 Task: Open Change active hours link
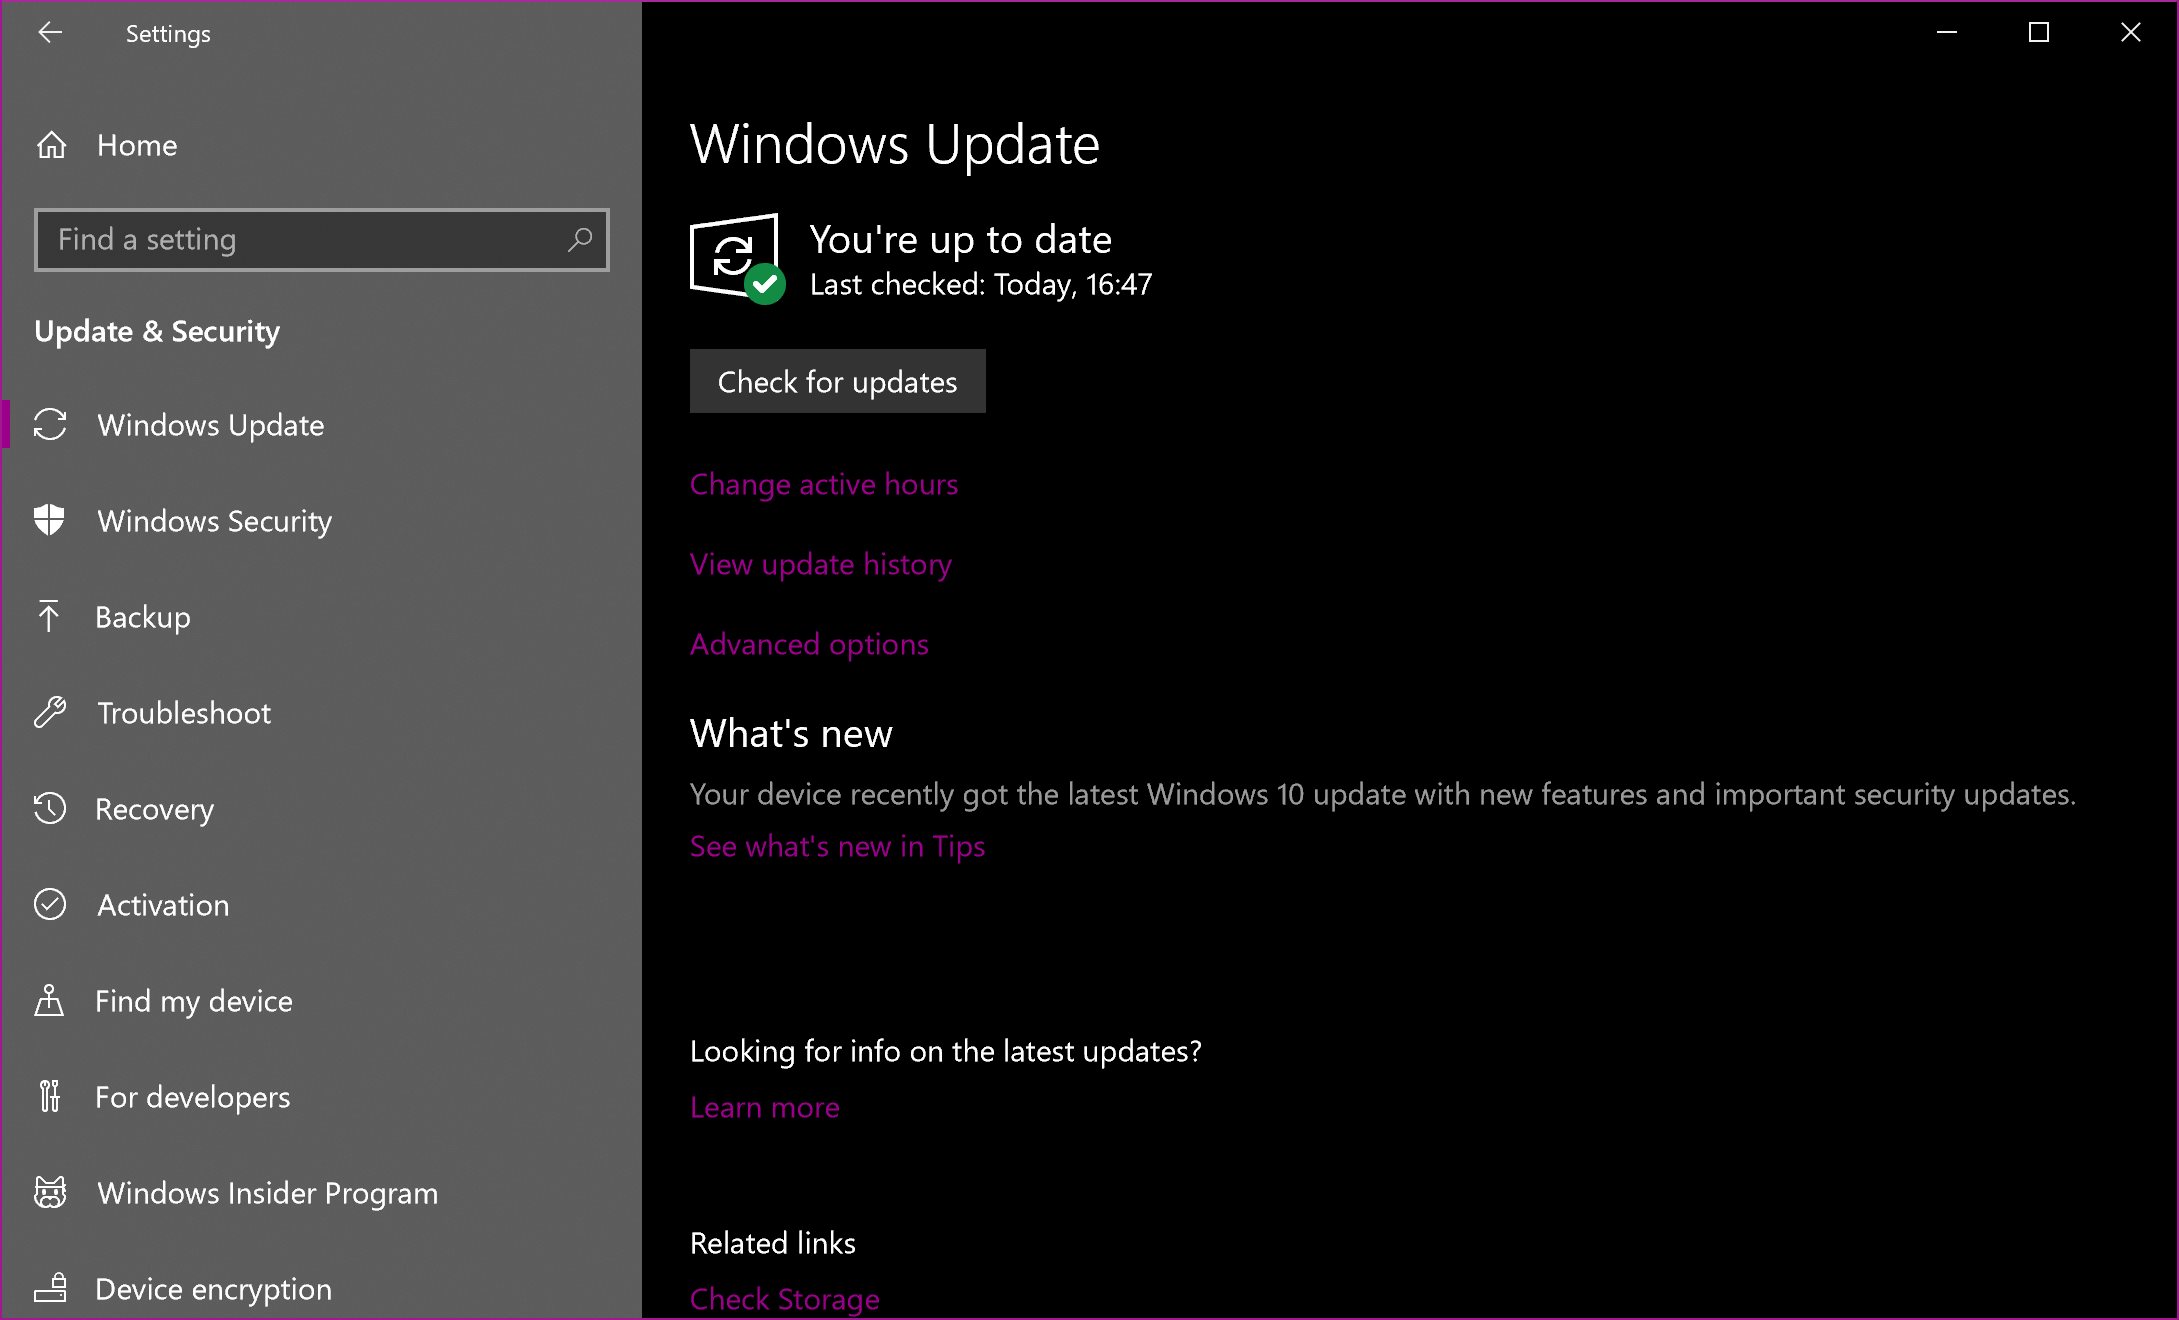tap(824, 485)
